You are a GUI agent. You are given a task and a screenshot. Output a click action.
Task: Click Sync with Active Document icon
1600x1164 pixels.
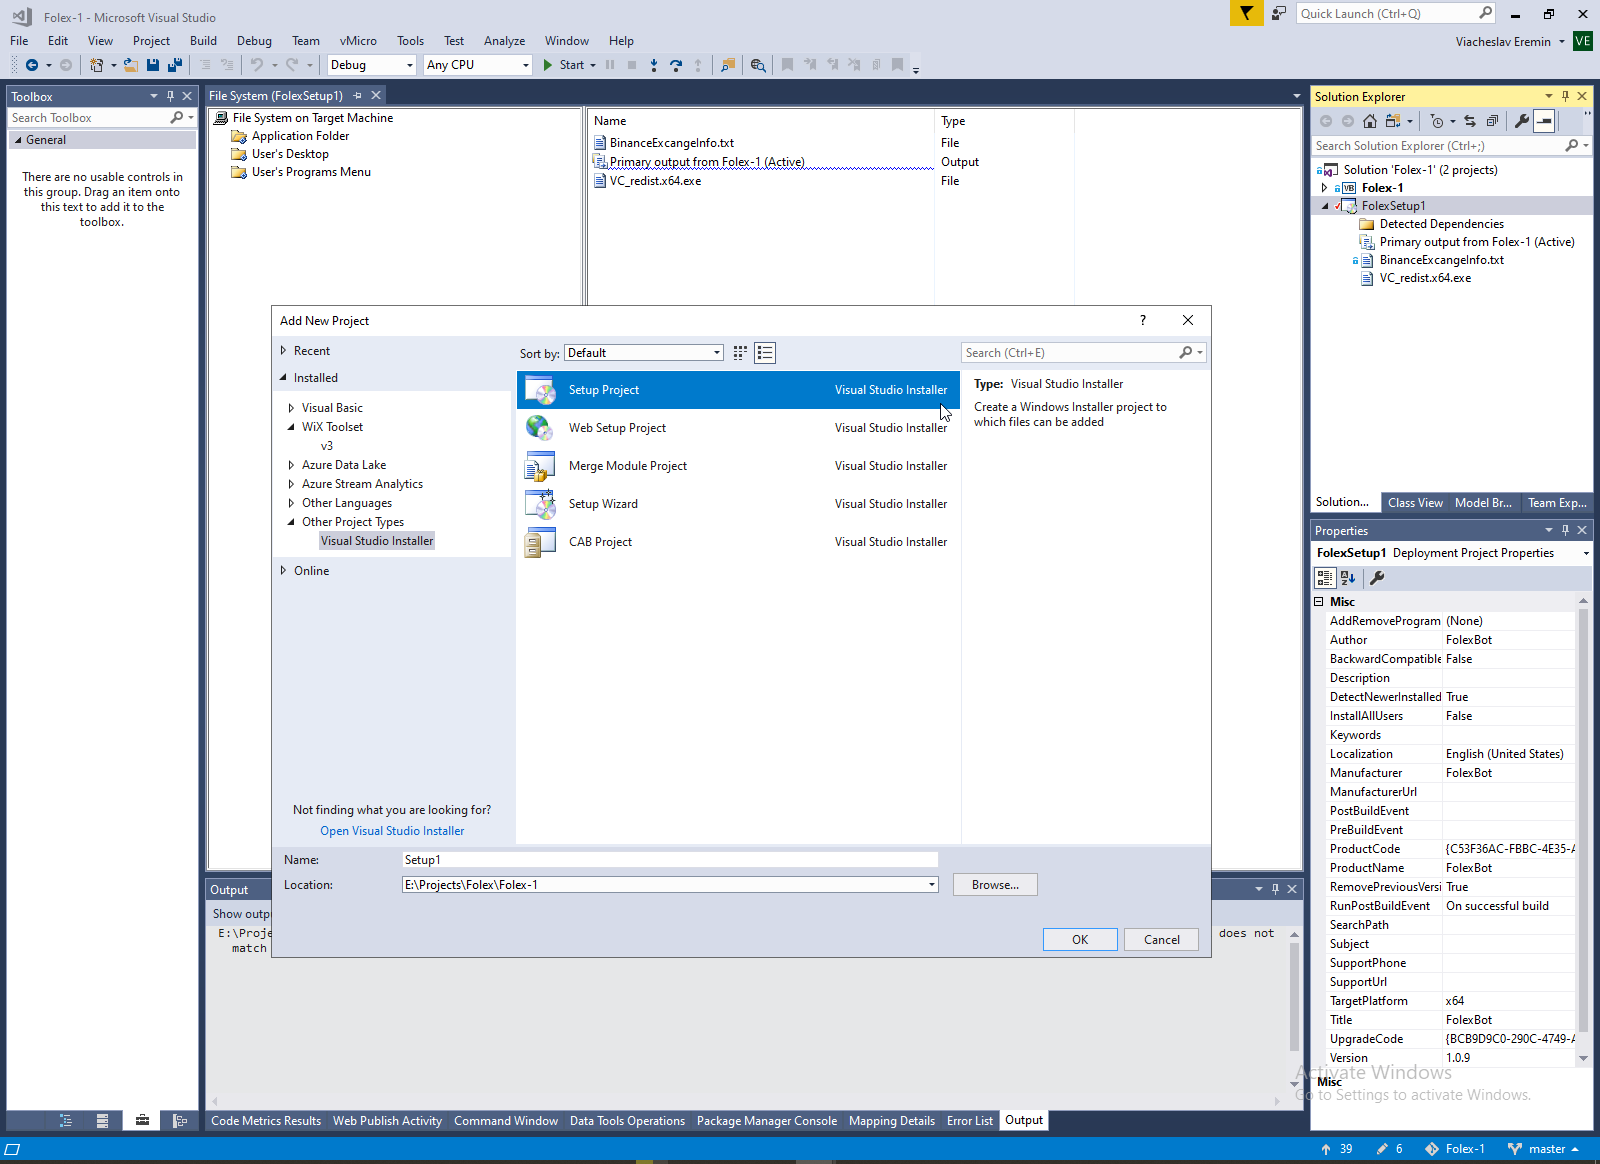click(1470, 121)
